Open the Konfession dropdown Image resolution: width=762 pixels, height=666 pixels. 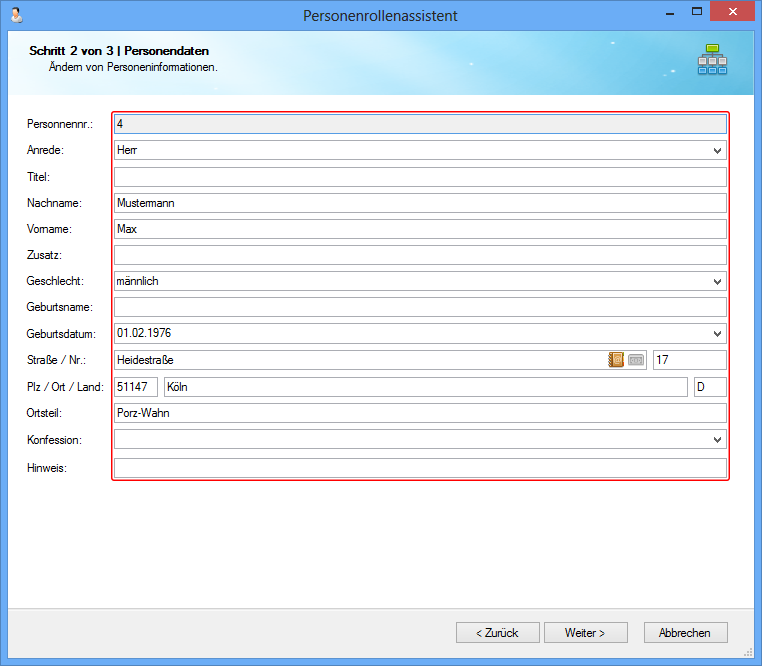pos(717,440)
